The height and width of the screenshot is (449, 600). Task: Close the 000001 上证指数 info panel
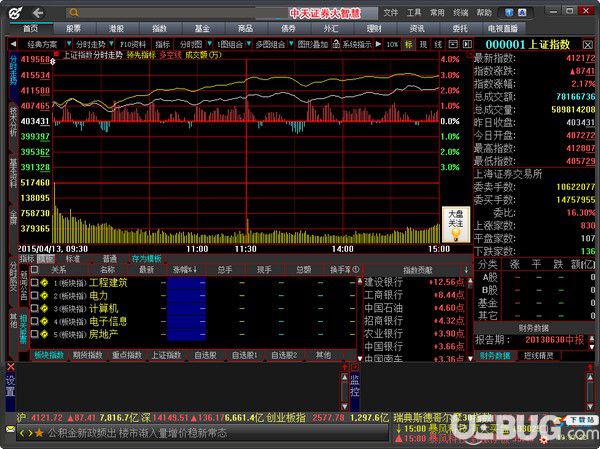587,45
